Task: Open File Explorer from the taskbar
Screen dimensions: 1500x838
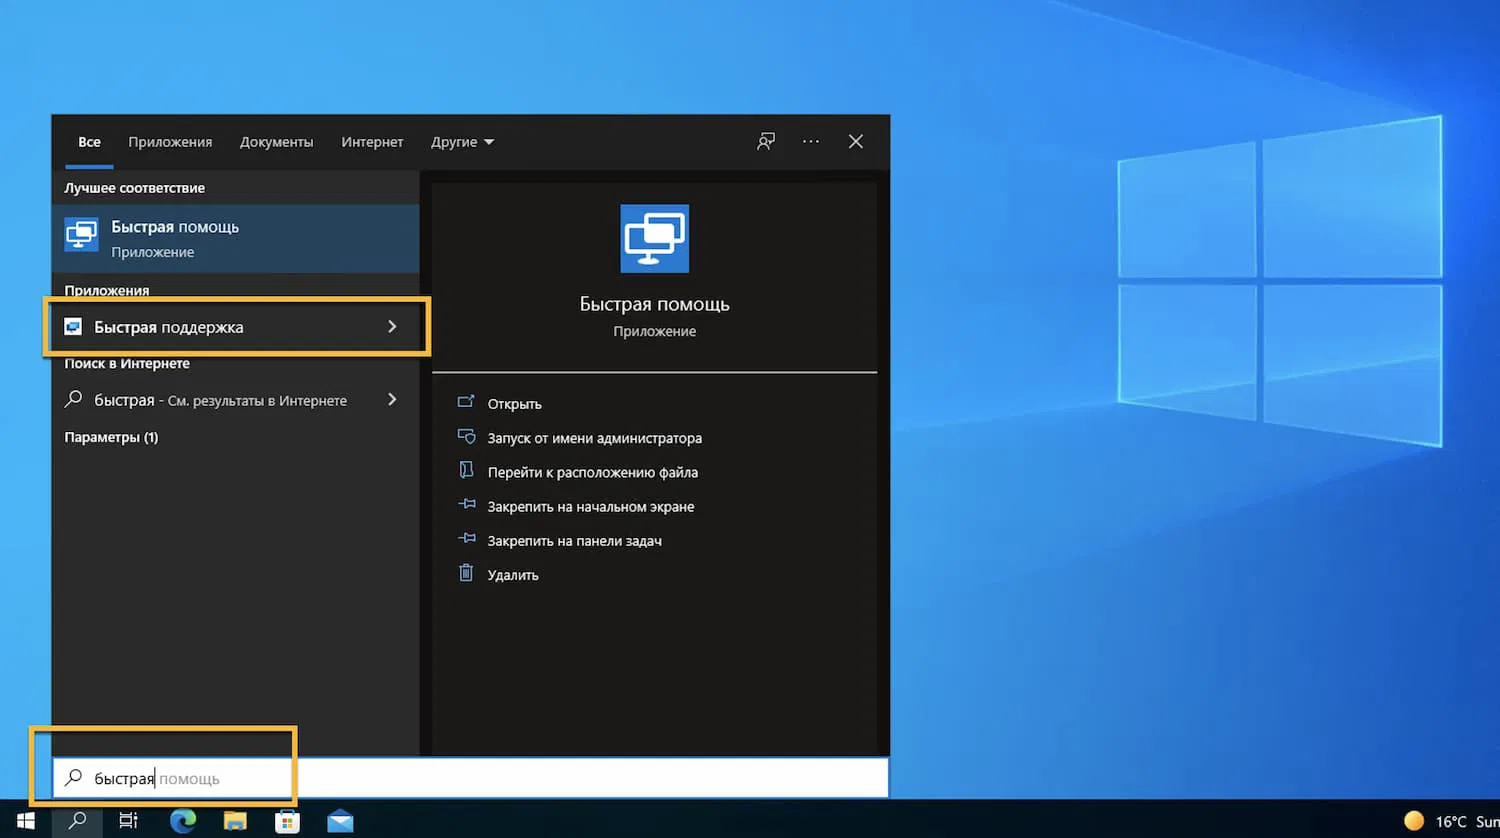Action: [235, 821]
